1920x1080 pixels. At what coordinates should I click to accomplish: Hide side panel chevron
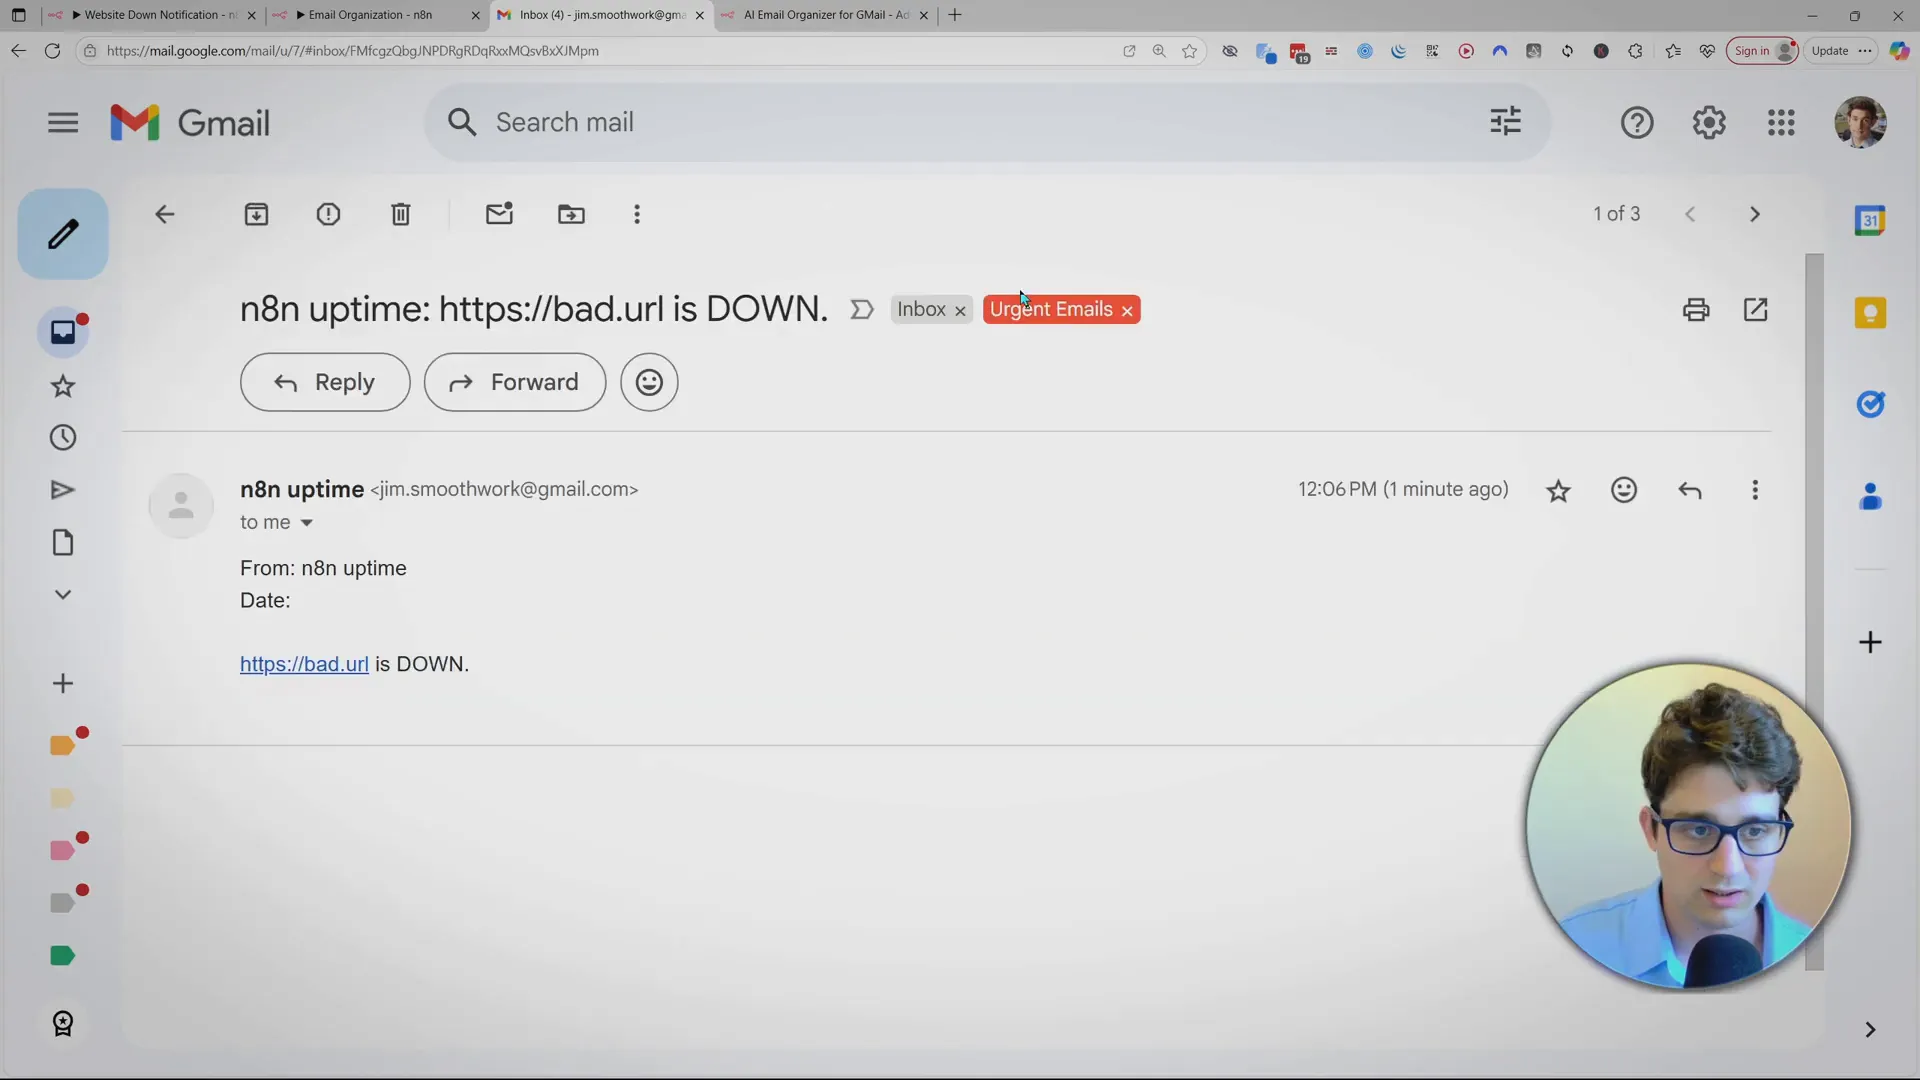[1870, 1030]
